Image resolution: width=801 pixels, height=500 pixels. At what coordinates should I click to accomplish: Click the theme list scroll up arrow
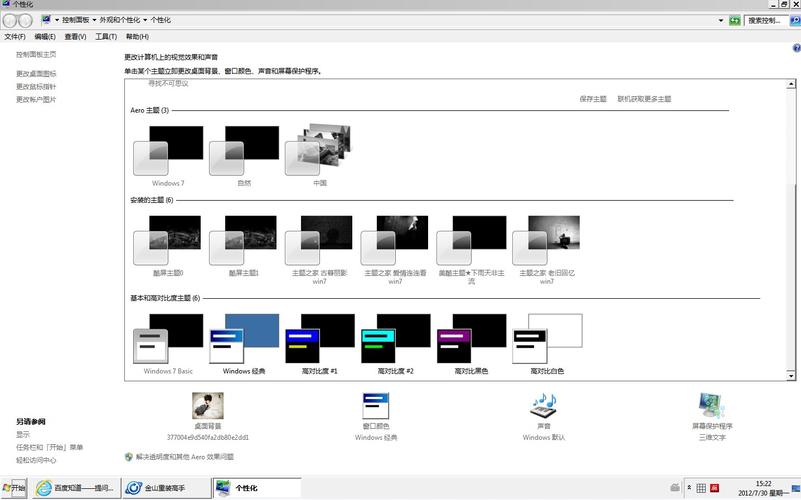coord(791,84)
